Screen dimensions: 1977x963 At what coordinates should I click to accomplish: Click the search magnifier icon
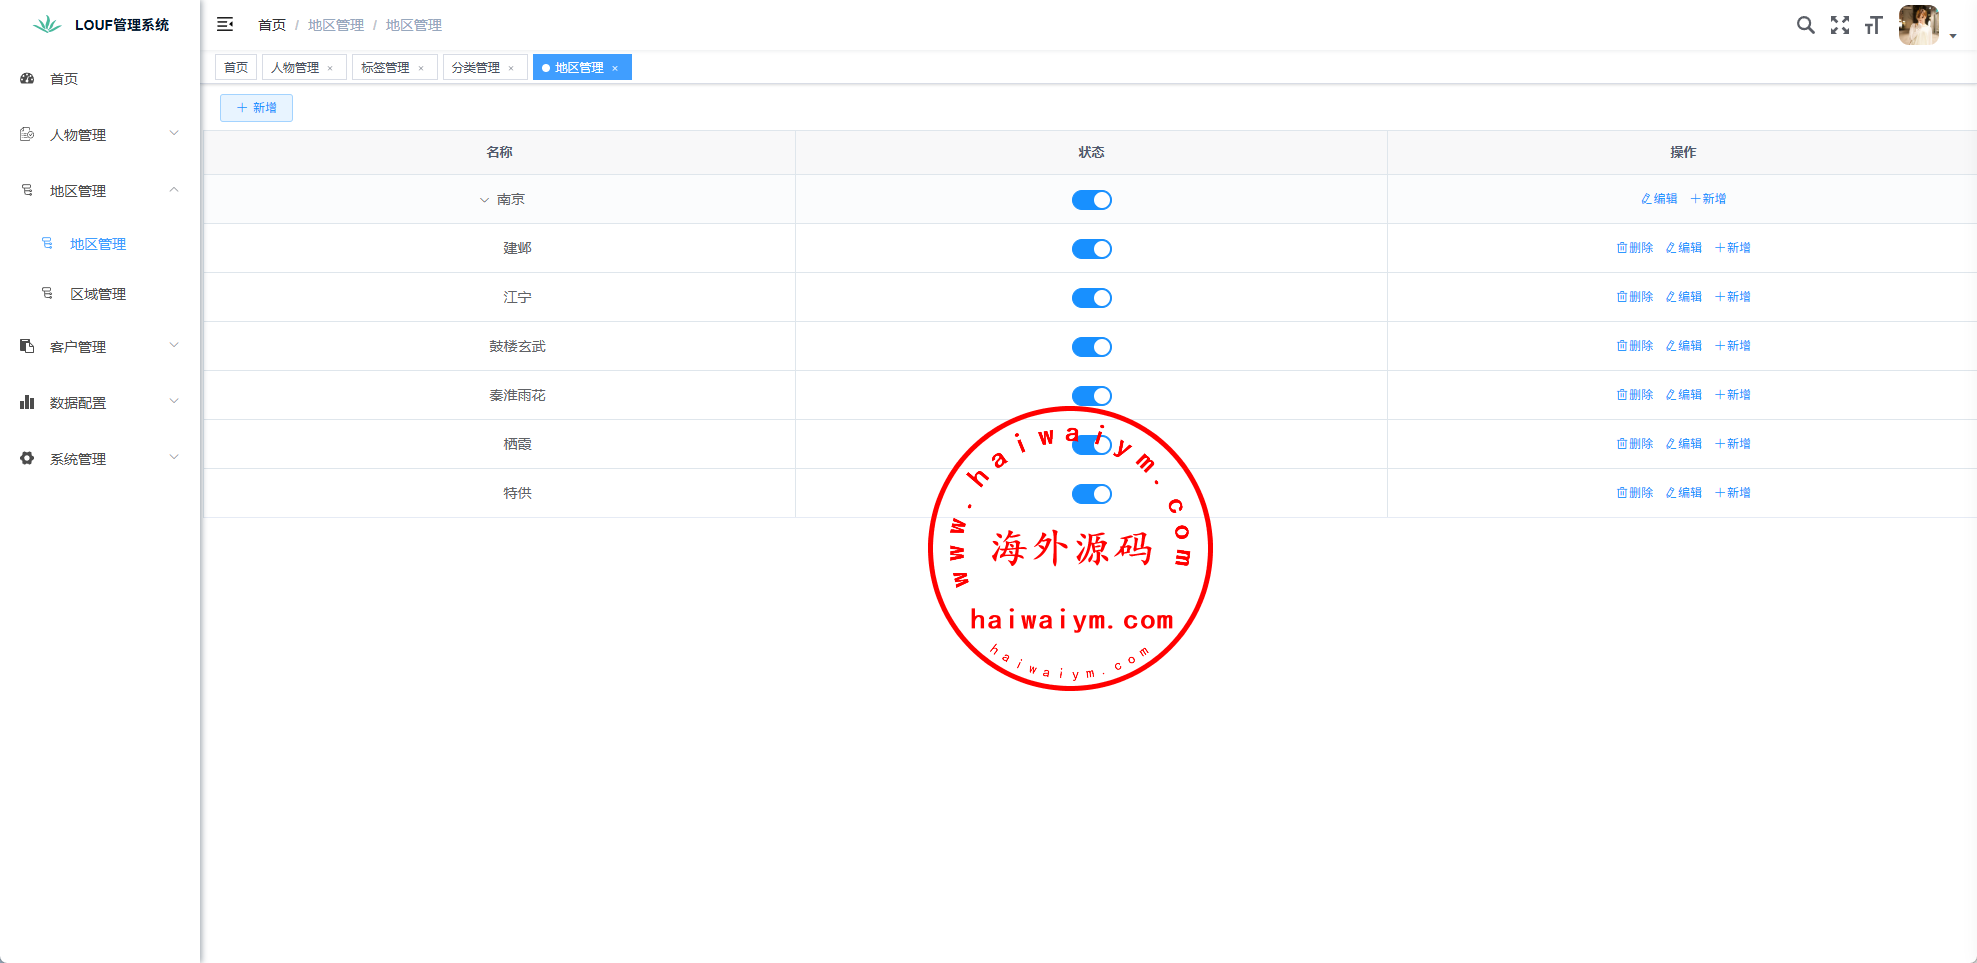click(1805, 25)
